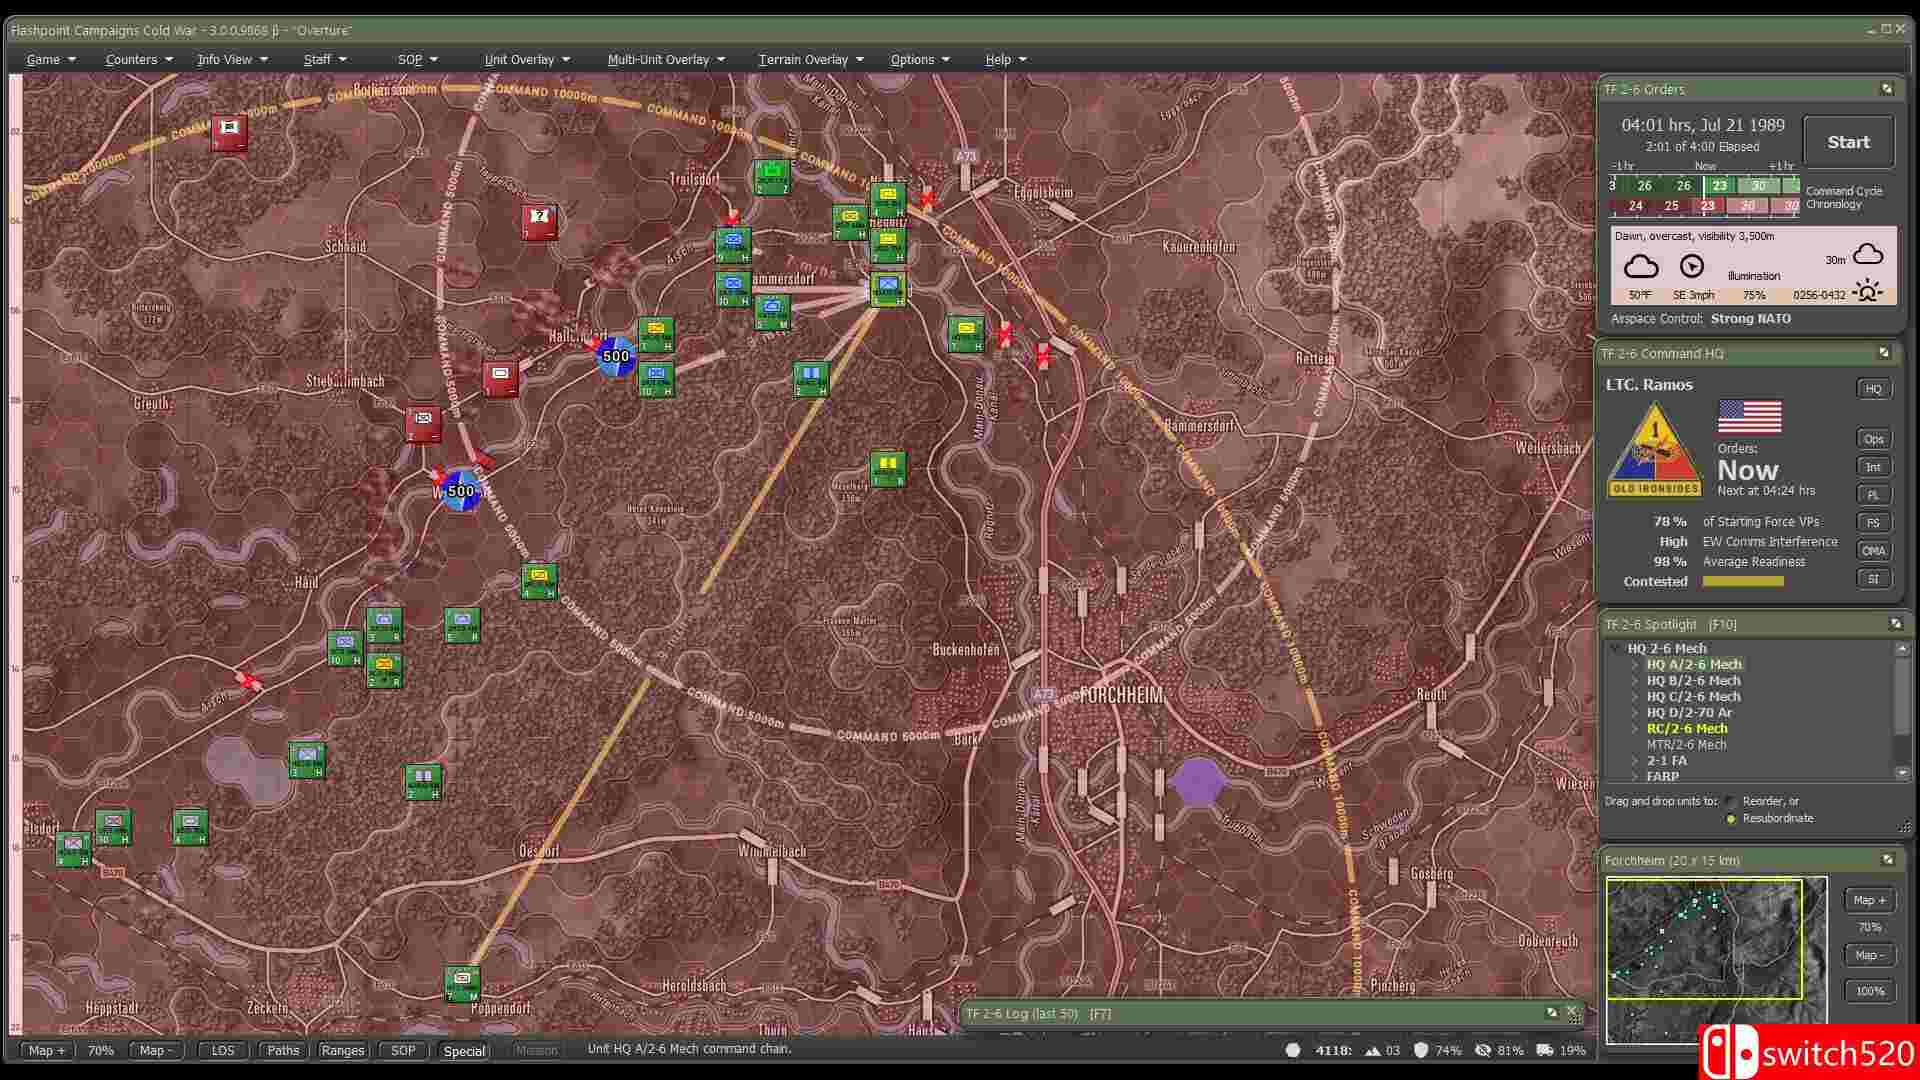Select the SI staff icon
Viewport: 1920px width, 1080px height.
pos(1873,578)
